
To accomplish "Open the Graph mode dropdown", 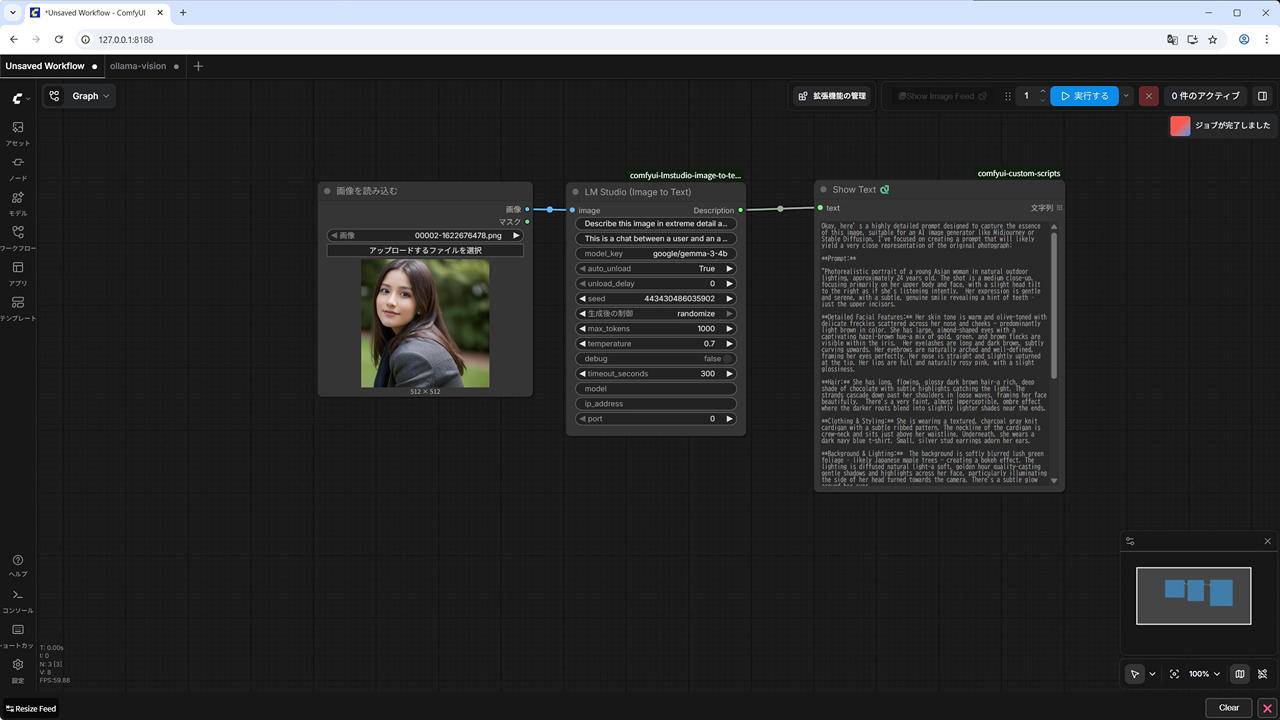I will click(x=91, y=96).
